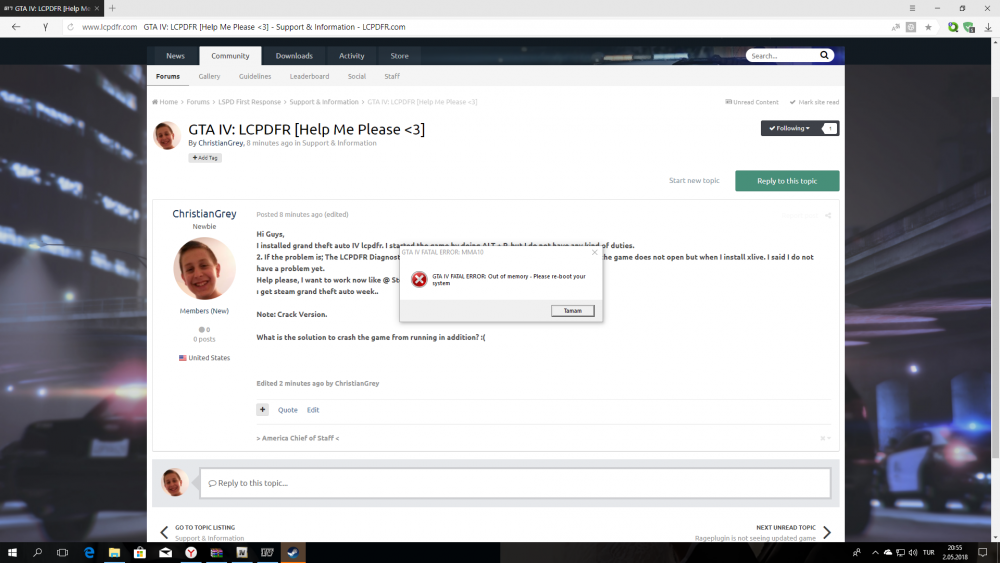Click the large ChristianGrey profile avatar
The width and height of the screenshot is (1000, 563).
(x=204, y=268)
